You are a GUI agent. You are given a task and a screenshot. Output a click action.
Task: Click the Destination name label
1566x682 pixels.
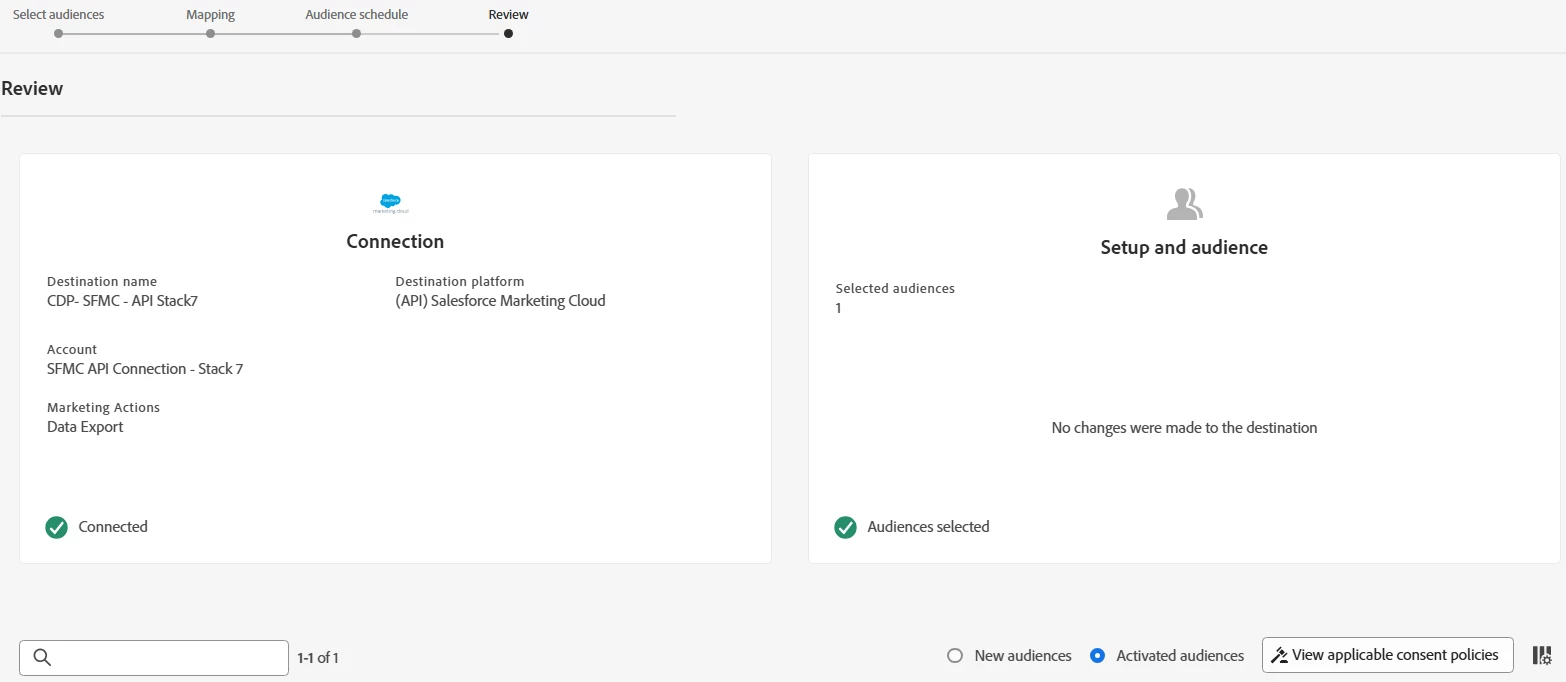[102, 282]
